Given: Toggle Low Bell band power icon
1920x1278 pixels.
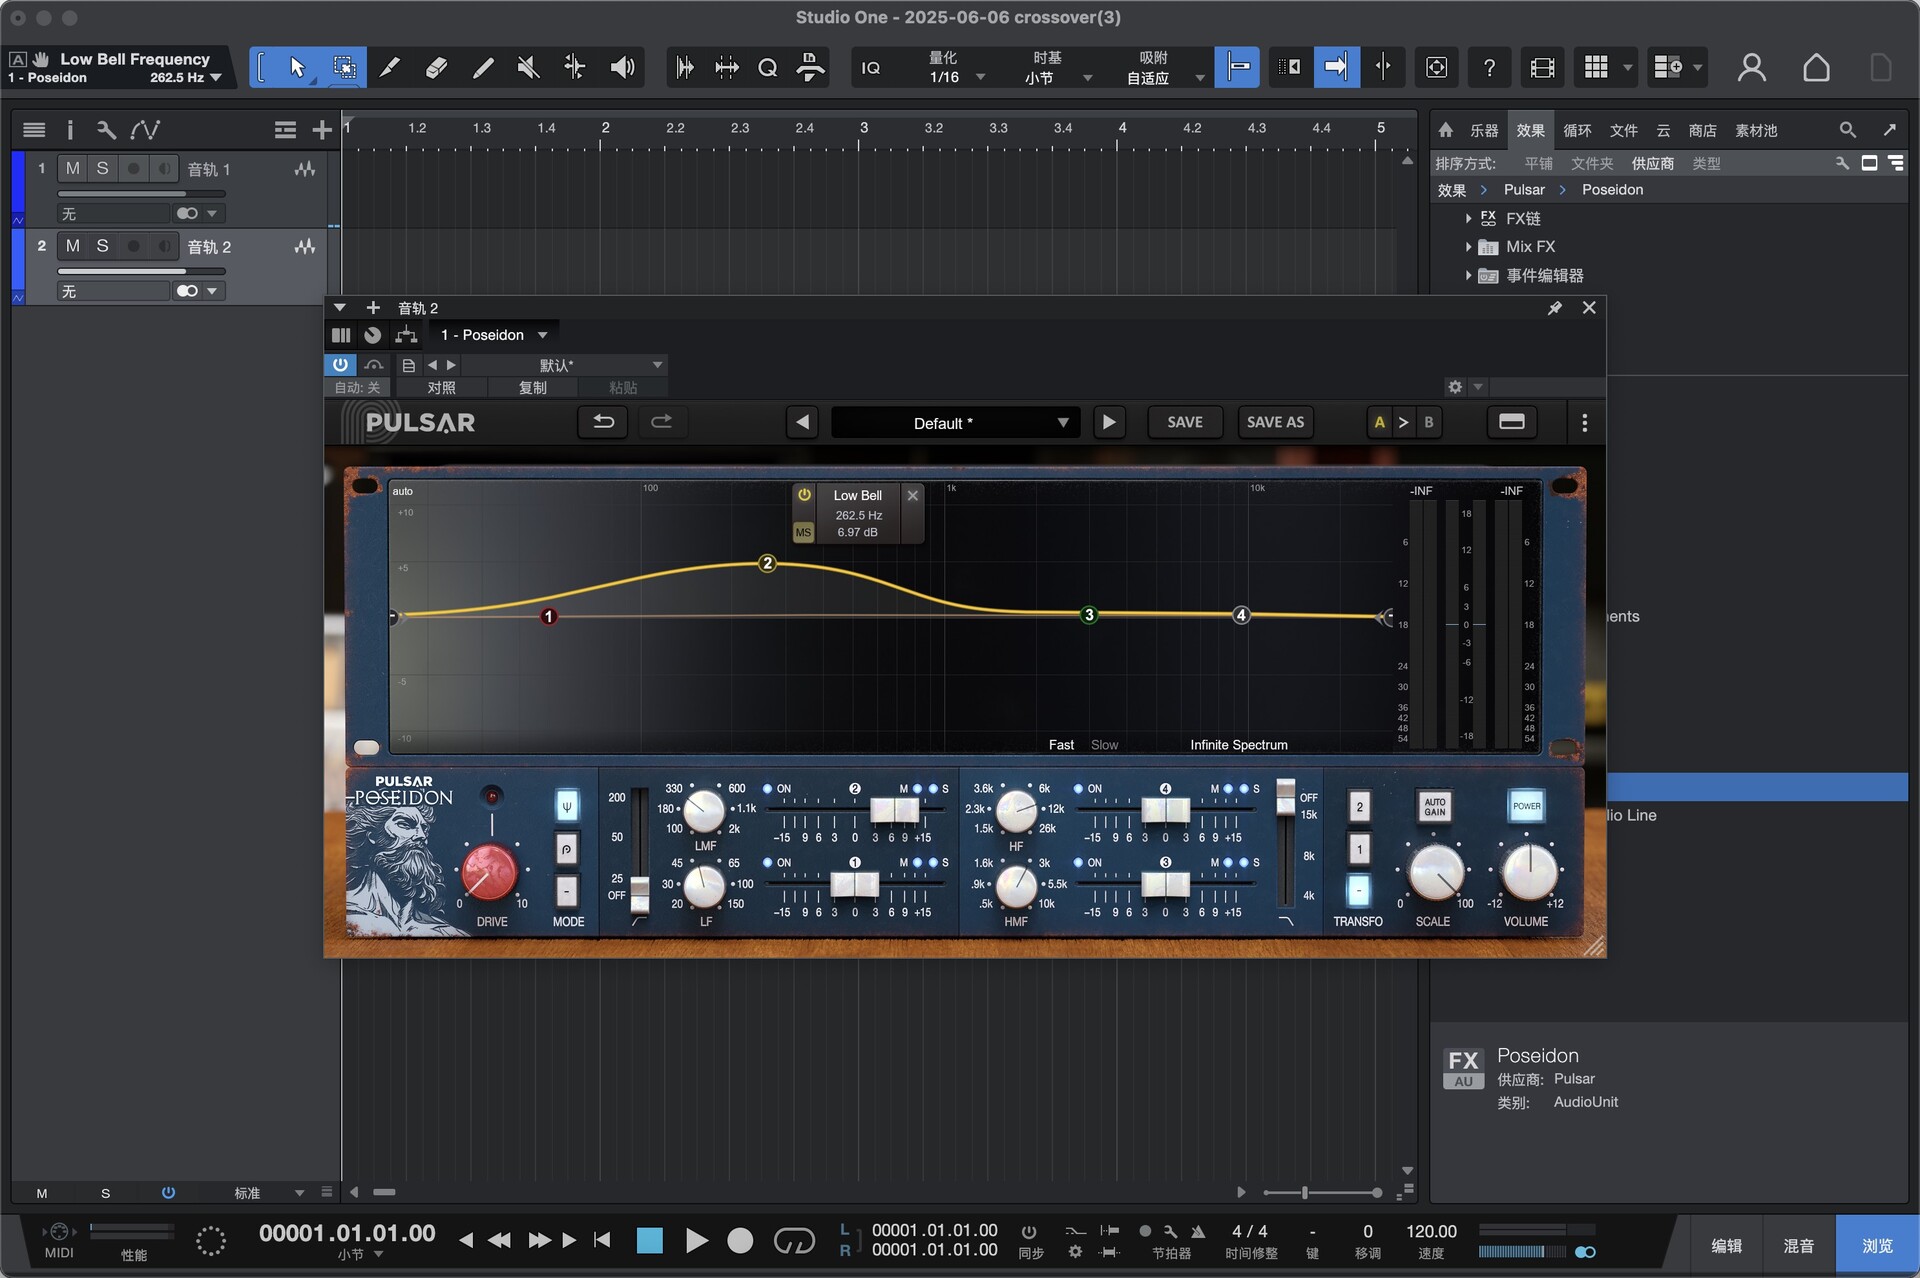Looking at the screenshot, I should (804, 495).
